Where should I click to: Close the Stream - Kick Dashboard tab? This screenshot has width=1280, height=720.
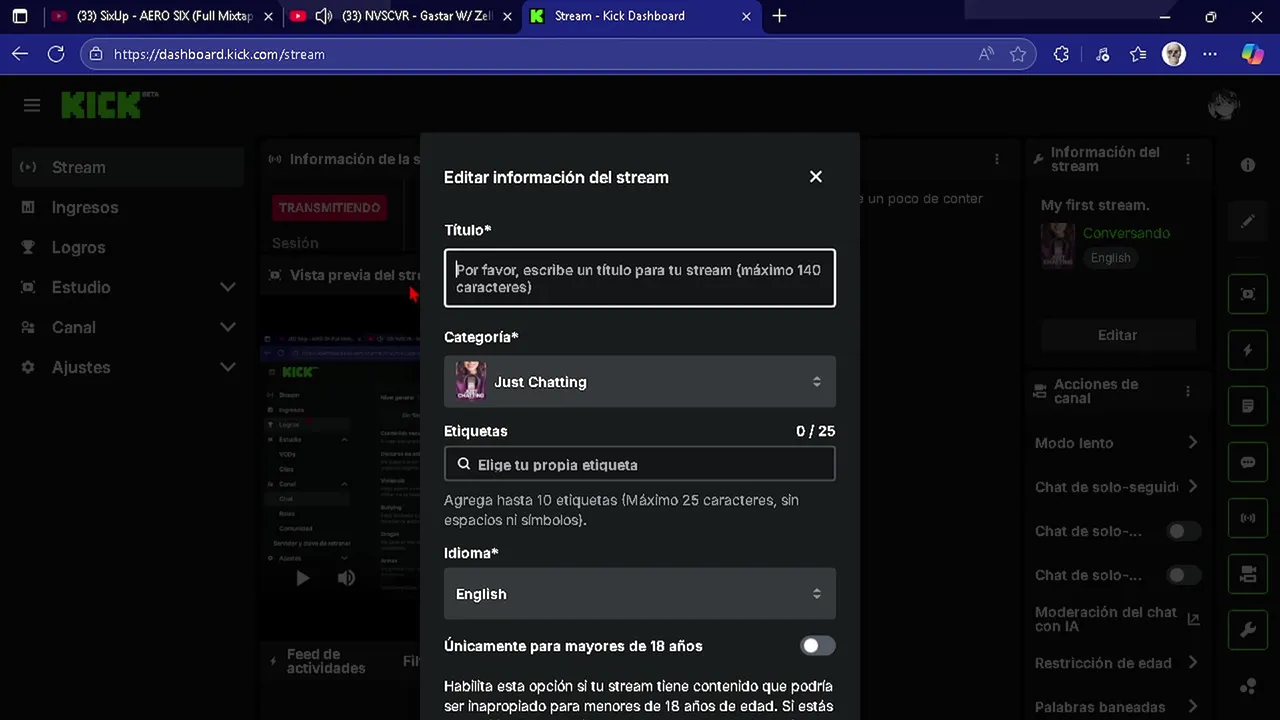click(747, 16)
